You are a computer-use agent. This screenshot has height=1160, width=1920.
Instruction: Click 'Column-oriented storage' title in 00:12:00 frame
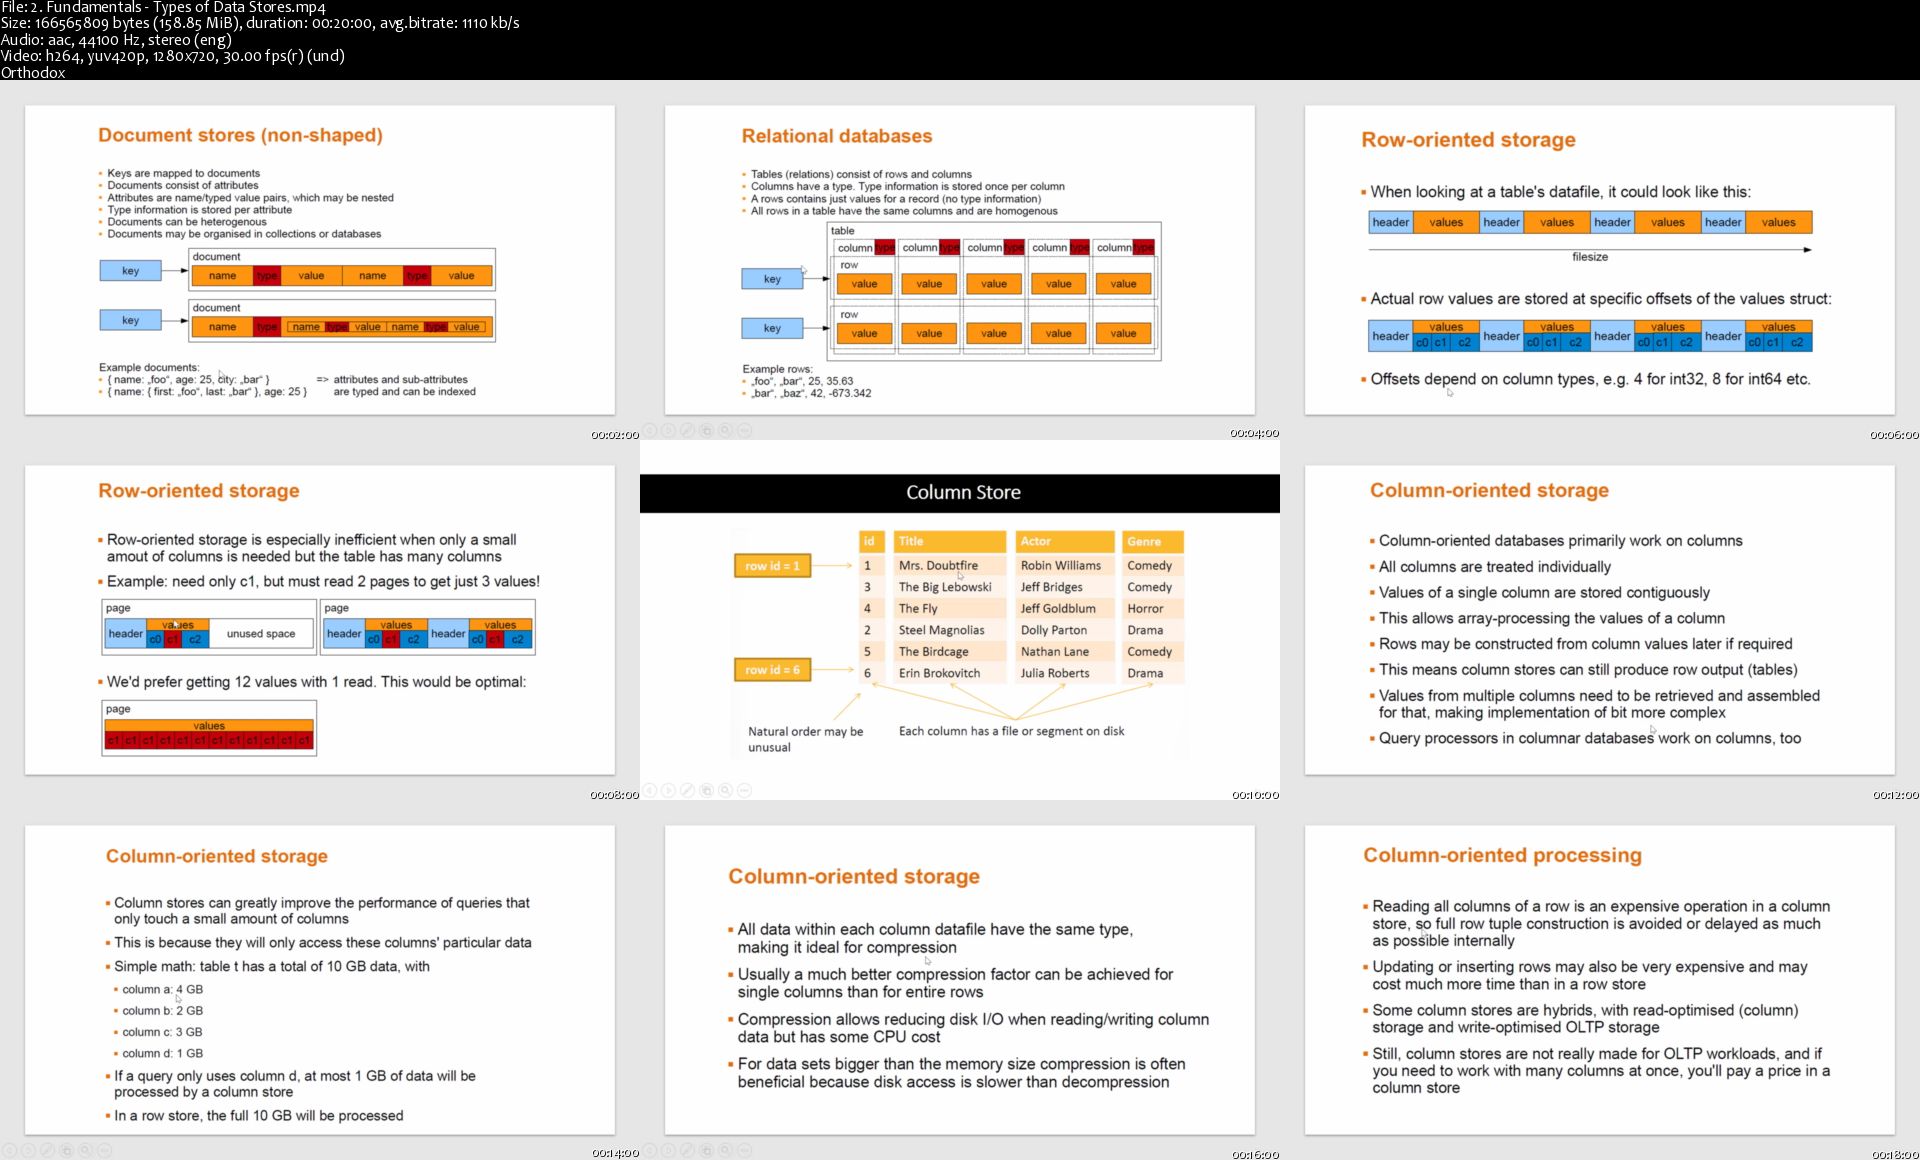point(1489,490)
